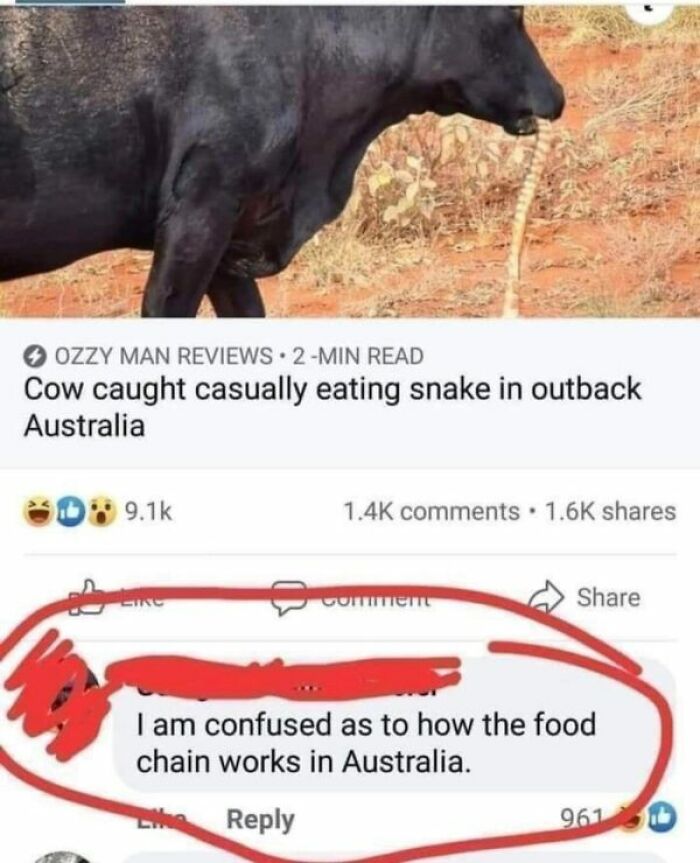
Task: Open the cow photo thumbnail
Action: (350, 159)
